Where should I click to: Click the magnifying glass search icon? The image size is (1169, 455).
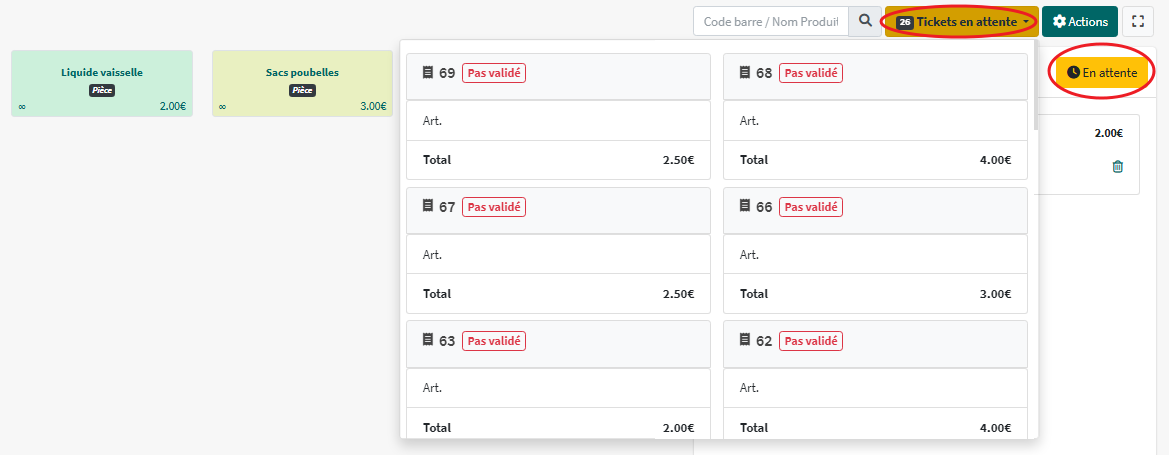[865, 21]
